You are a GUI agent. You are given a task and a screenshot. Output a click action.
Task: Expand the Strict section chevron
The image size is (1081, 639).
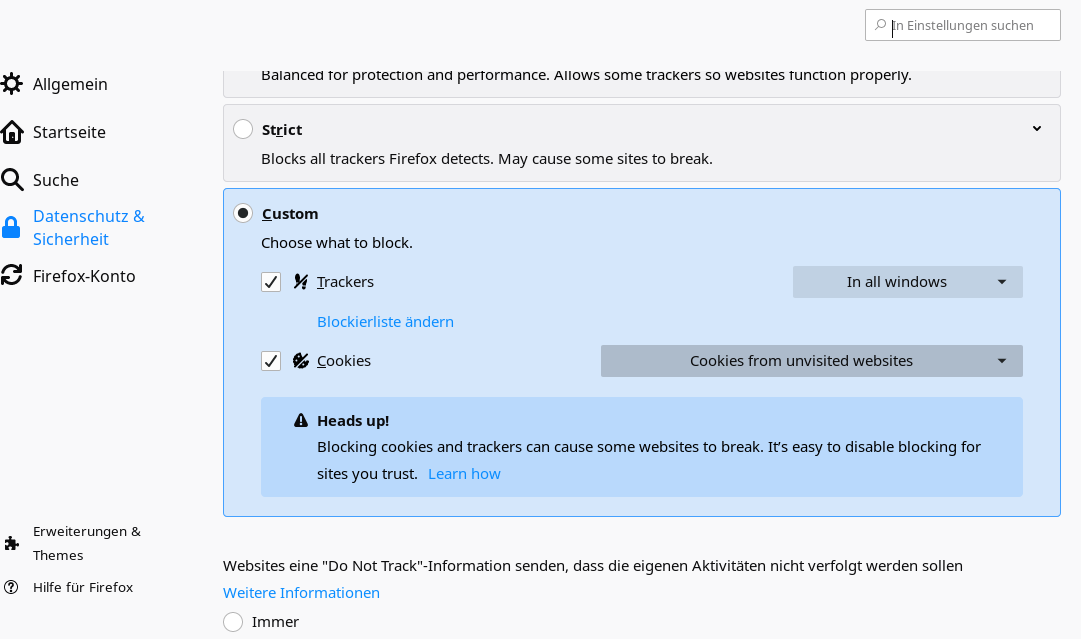[1037, 129]
